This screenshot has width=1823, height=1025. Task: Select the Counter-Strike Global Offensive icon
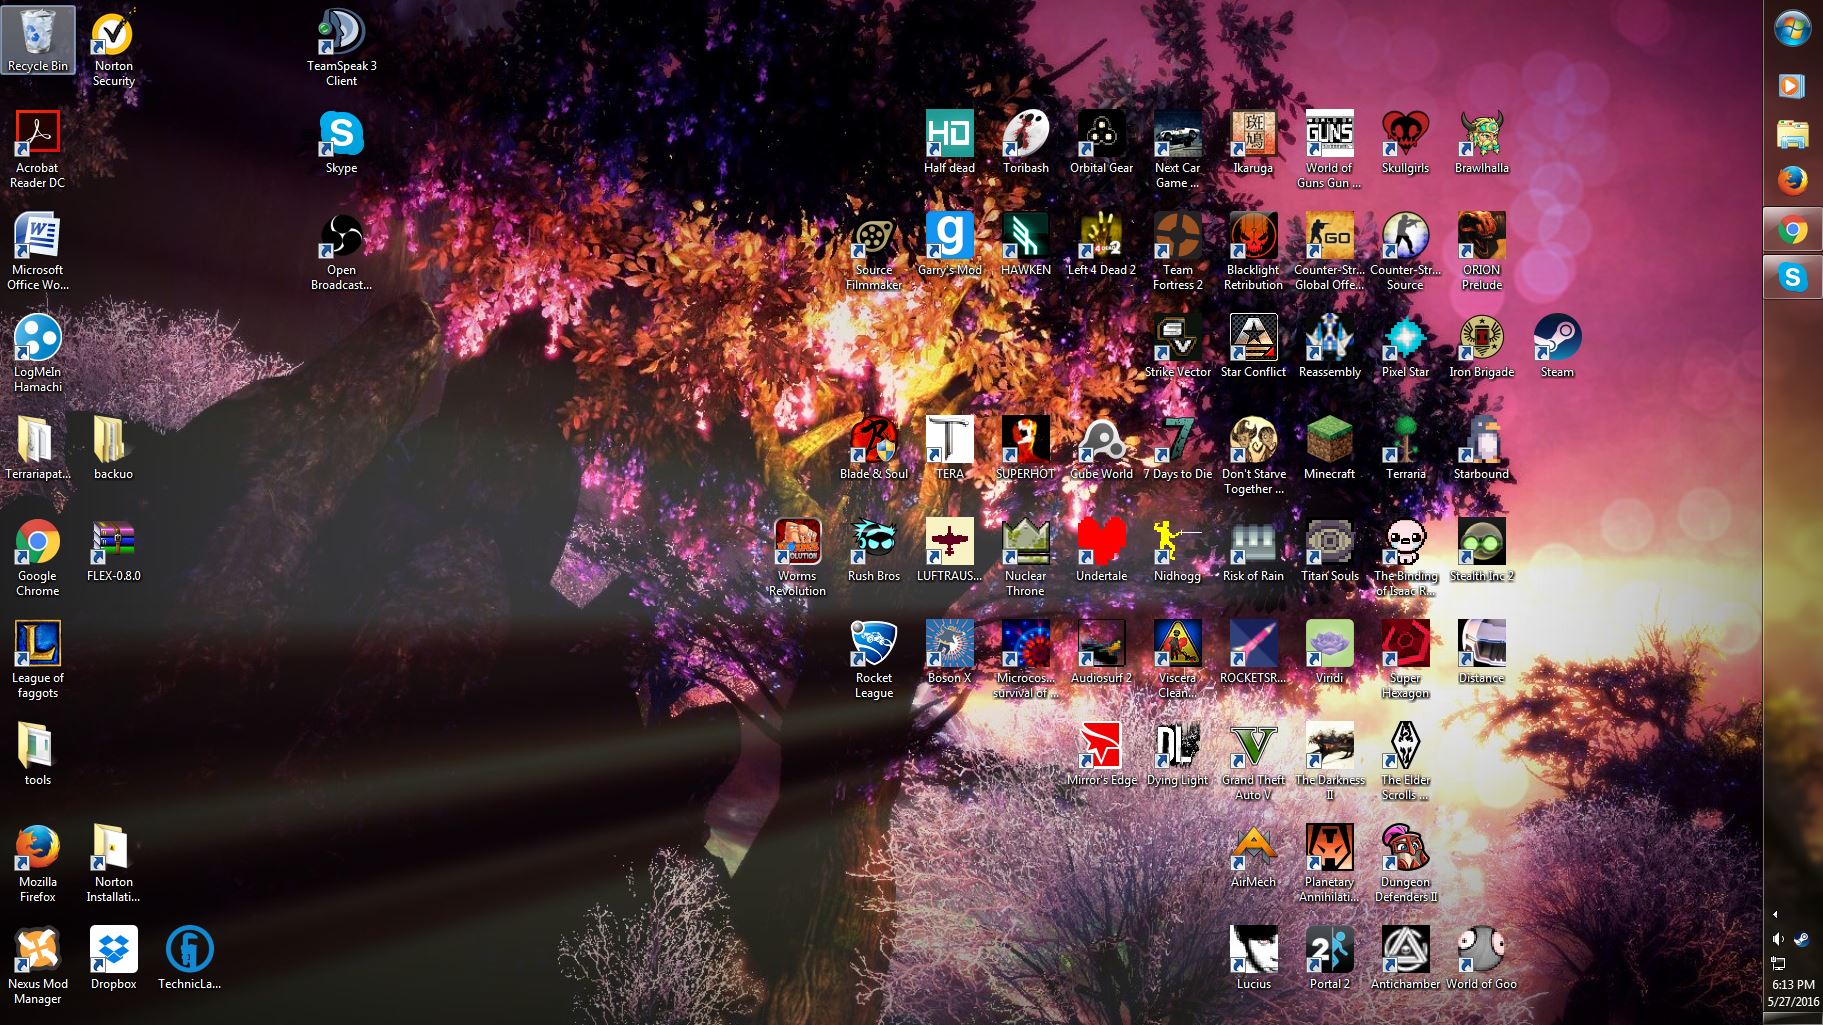(1329, 251)
